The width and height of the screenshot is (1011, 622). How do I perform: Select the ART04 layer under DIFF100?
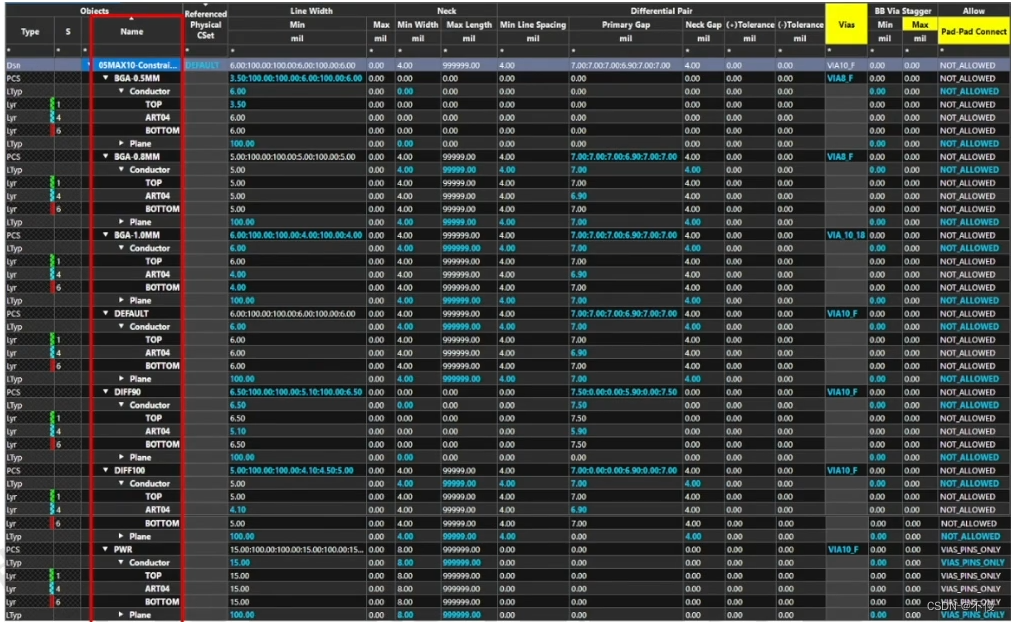[157, 510]
